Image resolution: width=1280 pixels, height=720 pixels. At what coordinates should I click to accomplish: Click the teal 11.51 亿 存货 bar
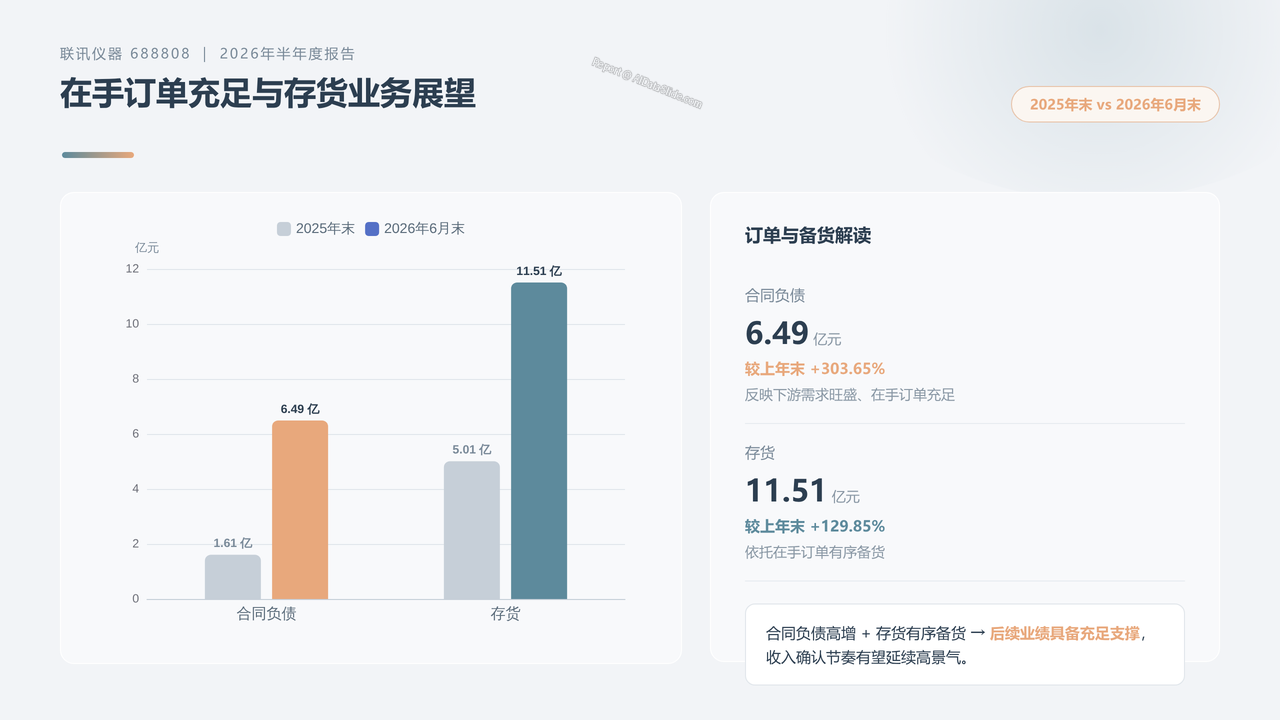(x=539, y=441)
